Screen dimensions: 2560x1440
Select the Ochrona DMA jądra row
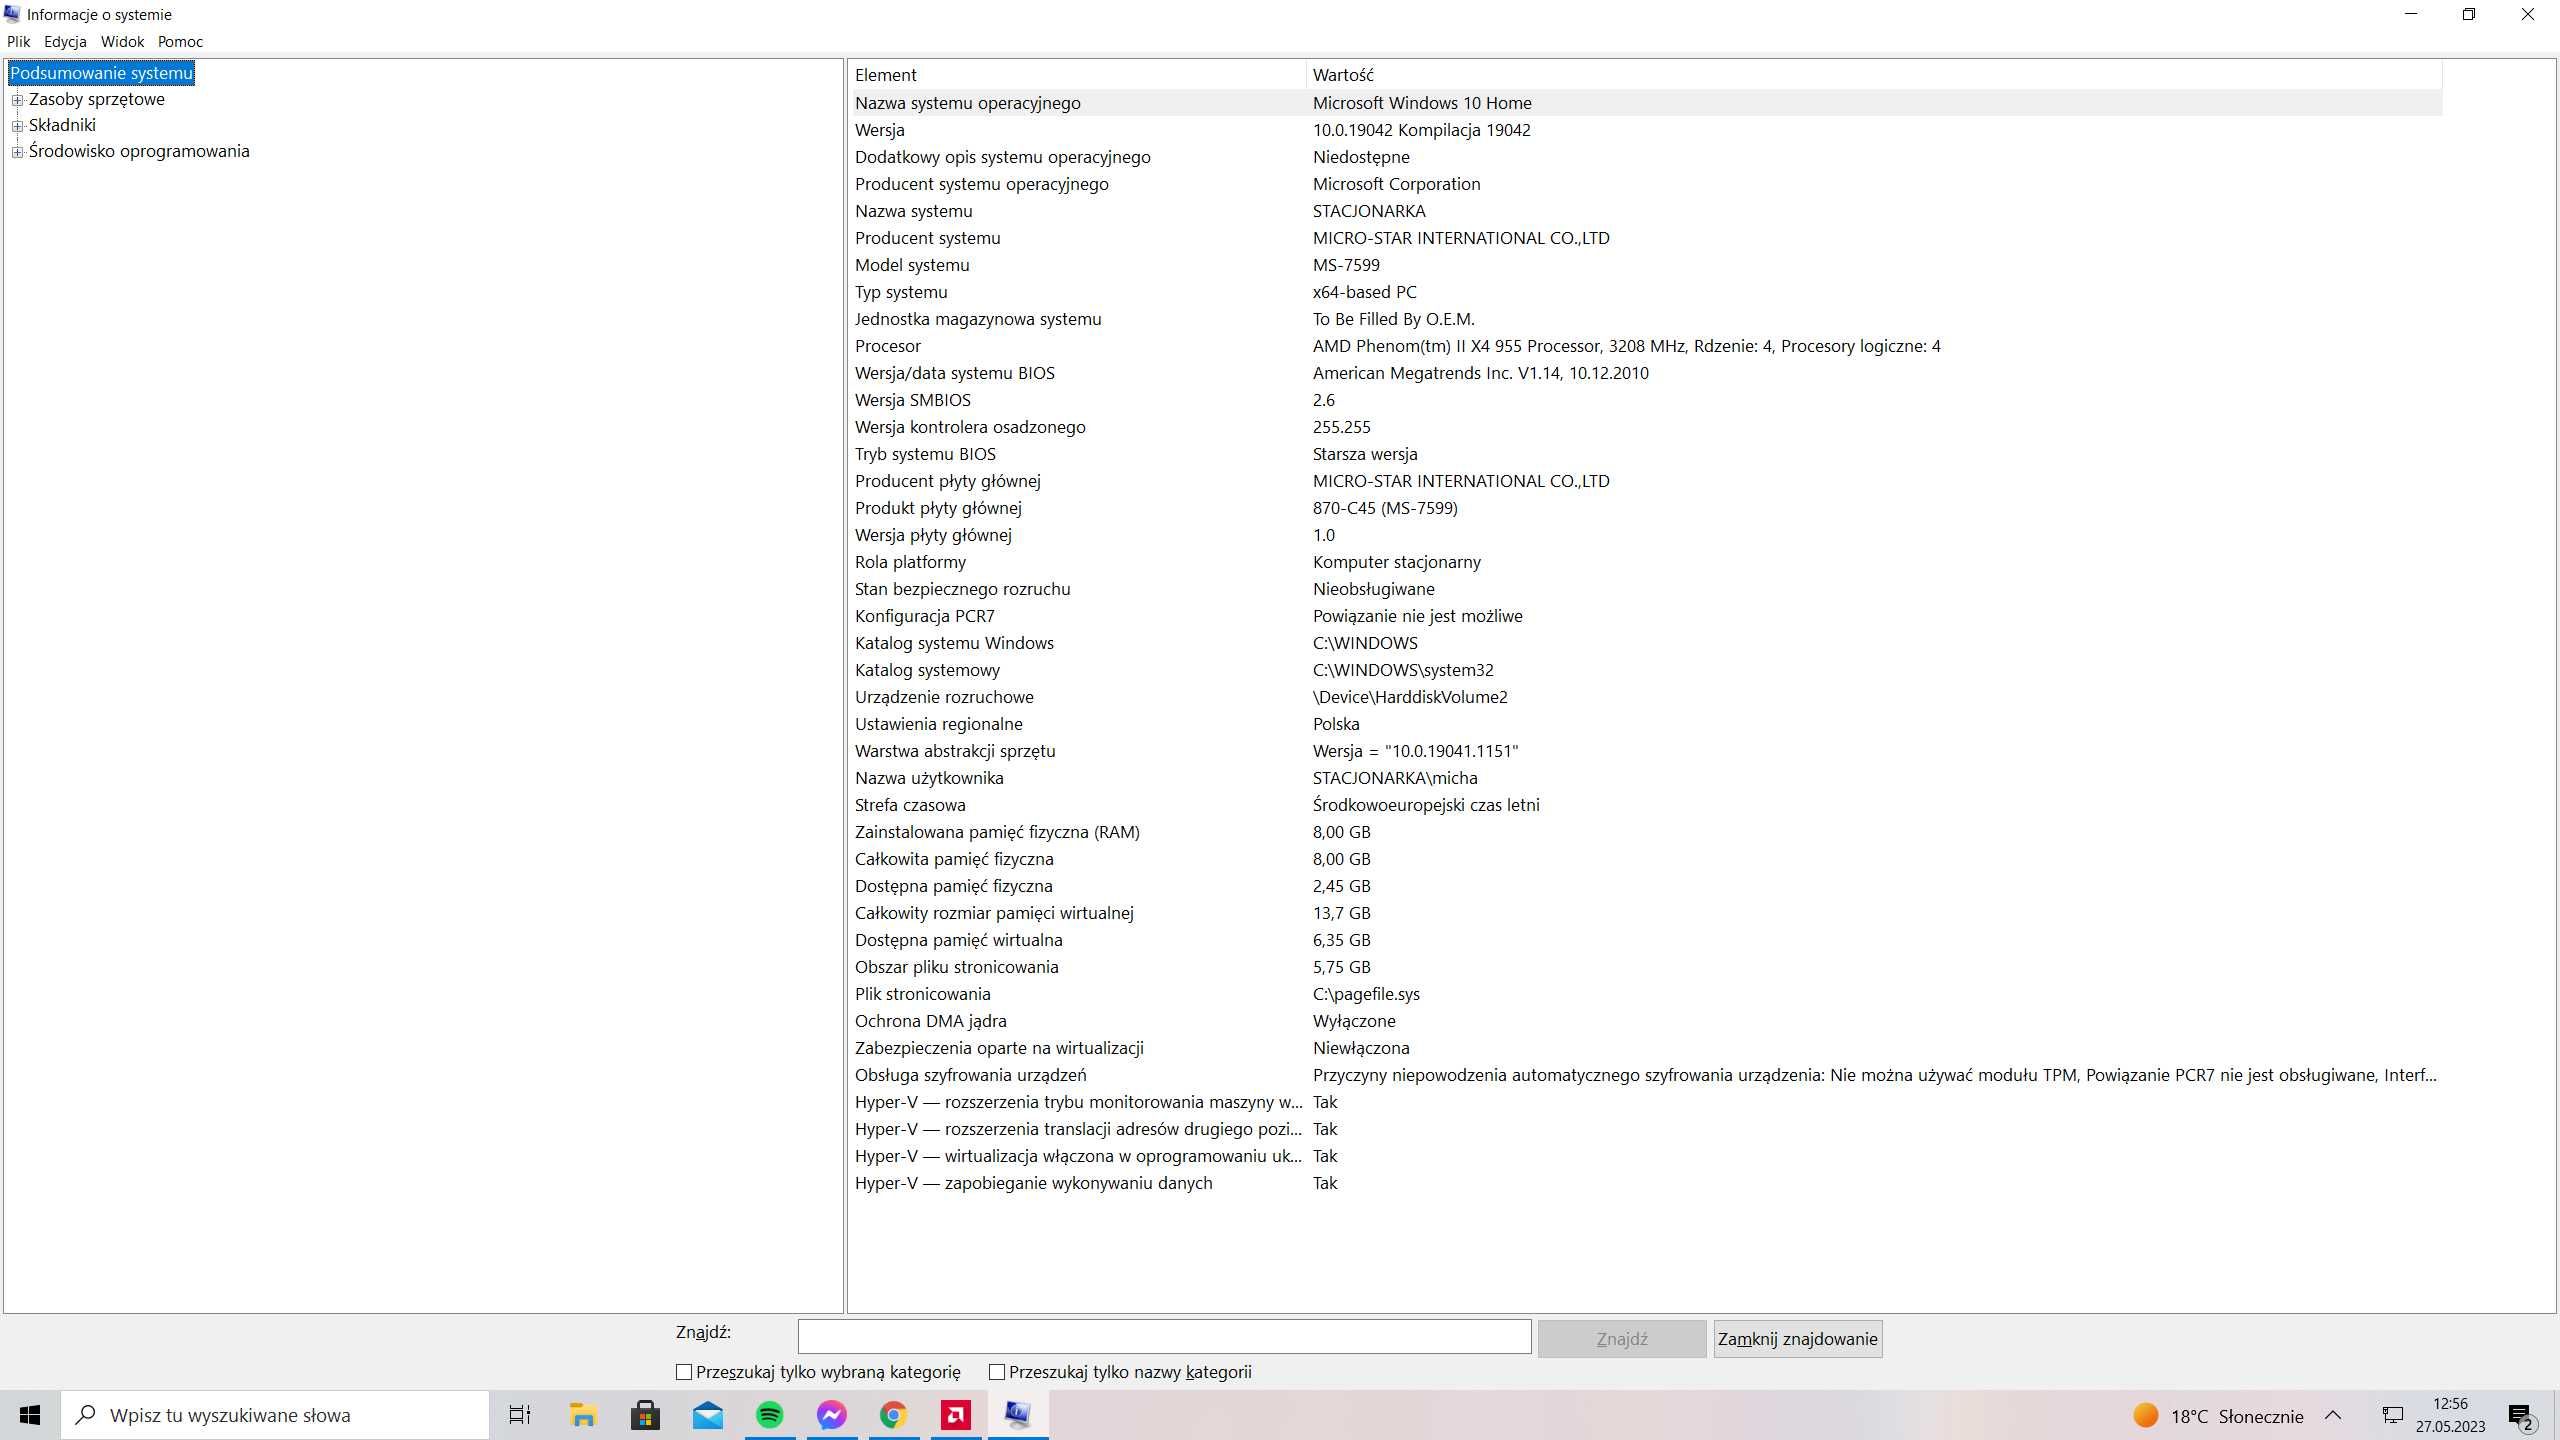coord(1645,1021)
